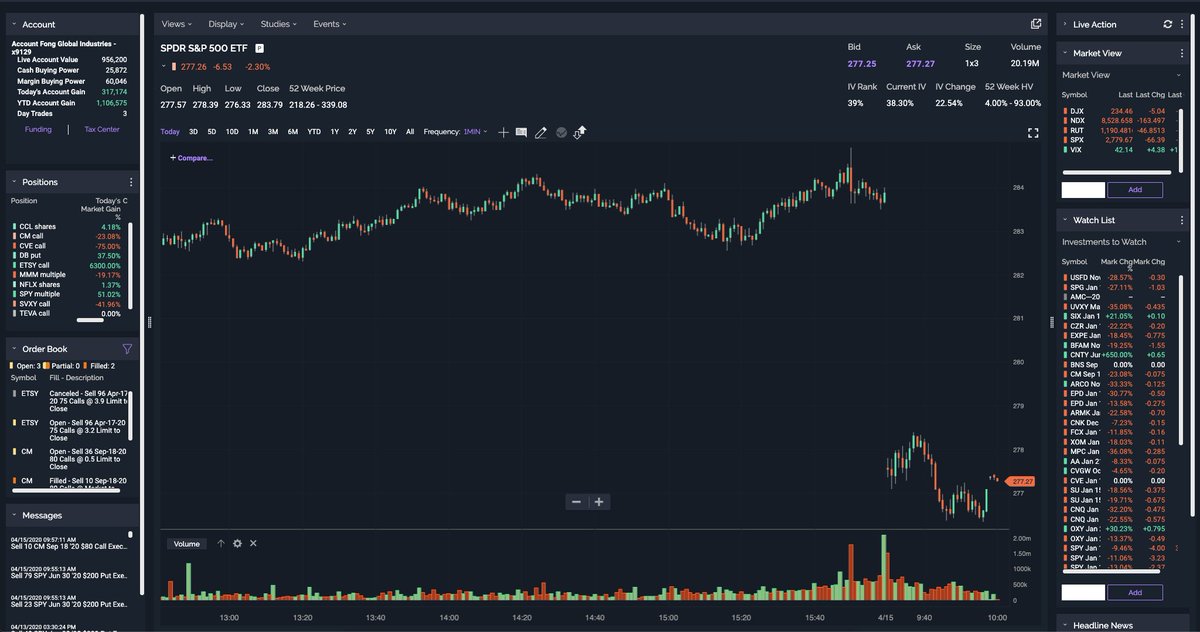Pop out chart into new window
This screenshot has height=632, width=1200.
[1036, 24]
